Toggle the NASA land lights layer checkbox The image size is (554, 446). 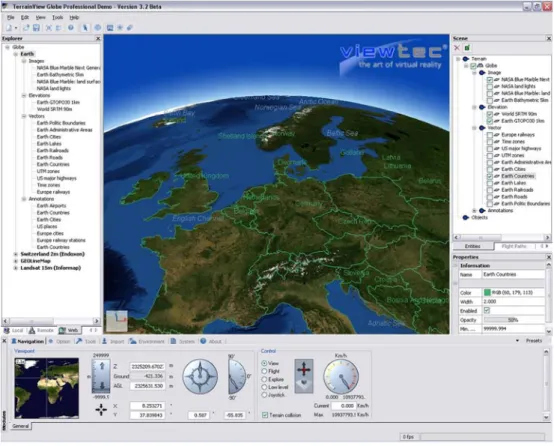pos(490,87)
